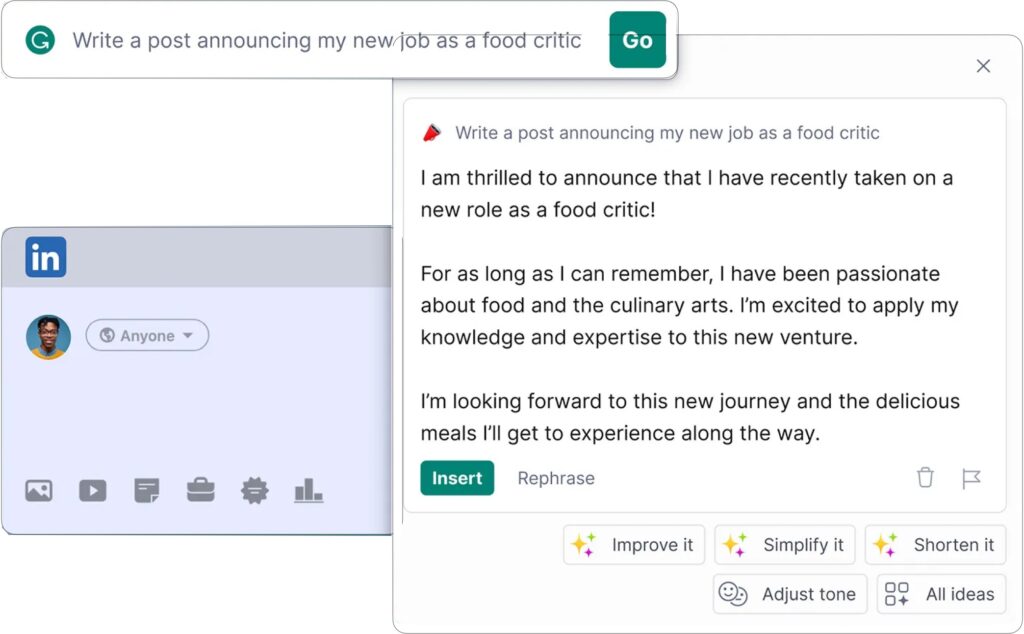Screen dimensions: 1024x634
Task: Choose the Improve it suggestion
Action: click(x=634, y=545)
